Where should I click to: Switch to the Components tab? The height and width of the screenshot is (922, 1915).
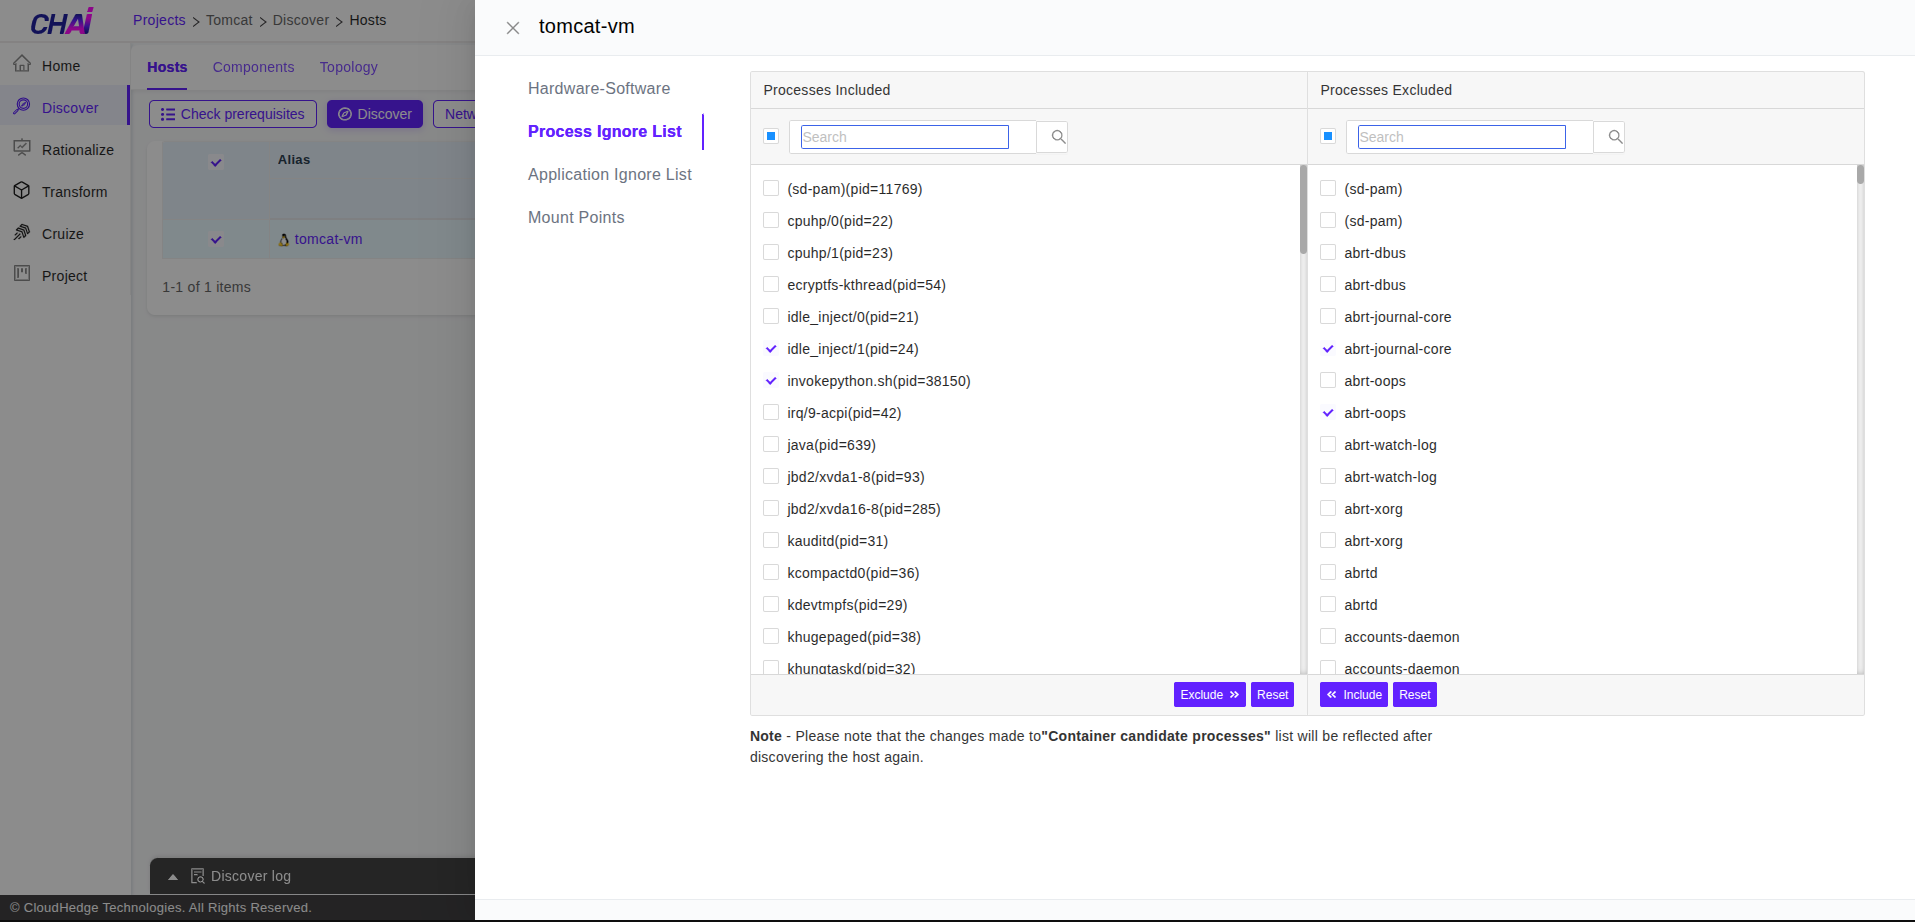[253, 67]
